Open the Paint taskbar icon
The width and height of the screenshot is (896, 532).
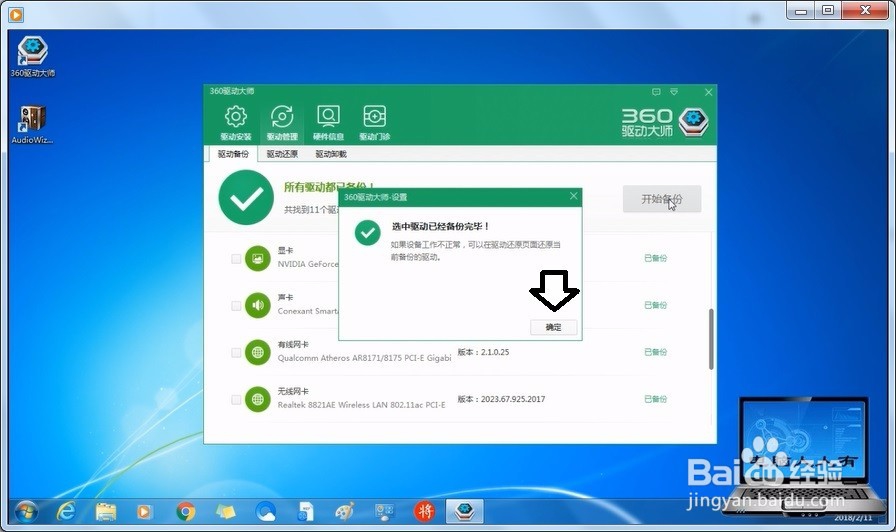coord(345,511)
